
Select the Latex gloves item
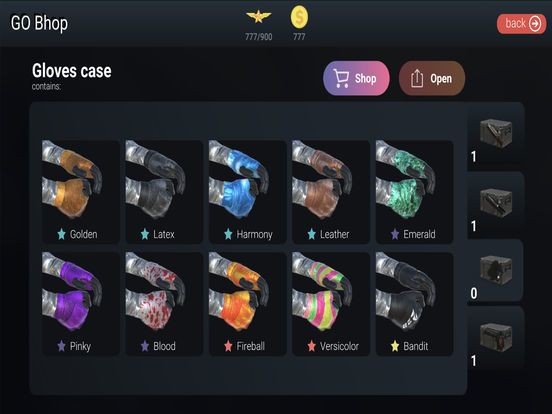(164, 192)
